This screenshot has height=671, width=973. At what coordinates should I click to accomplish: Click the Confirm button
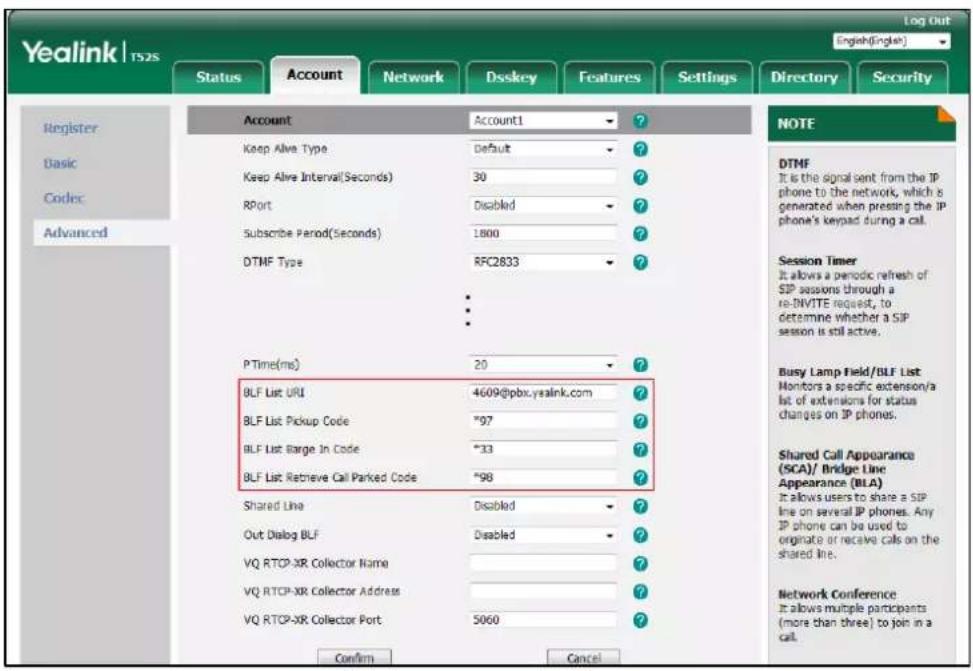[x=354, y=657]
